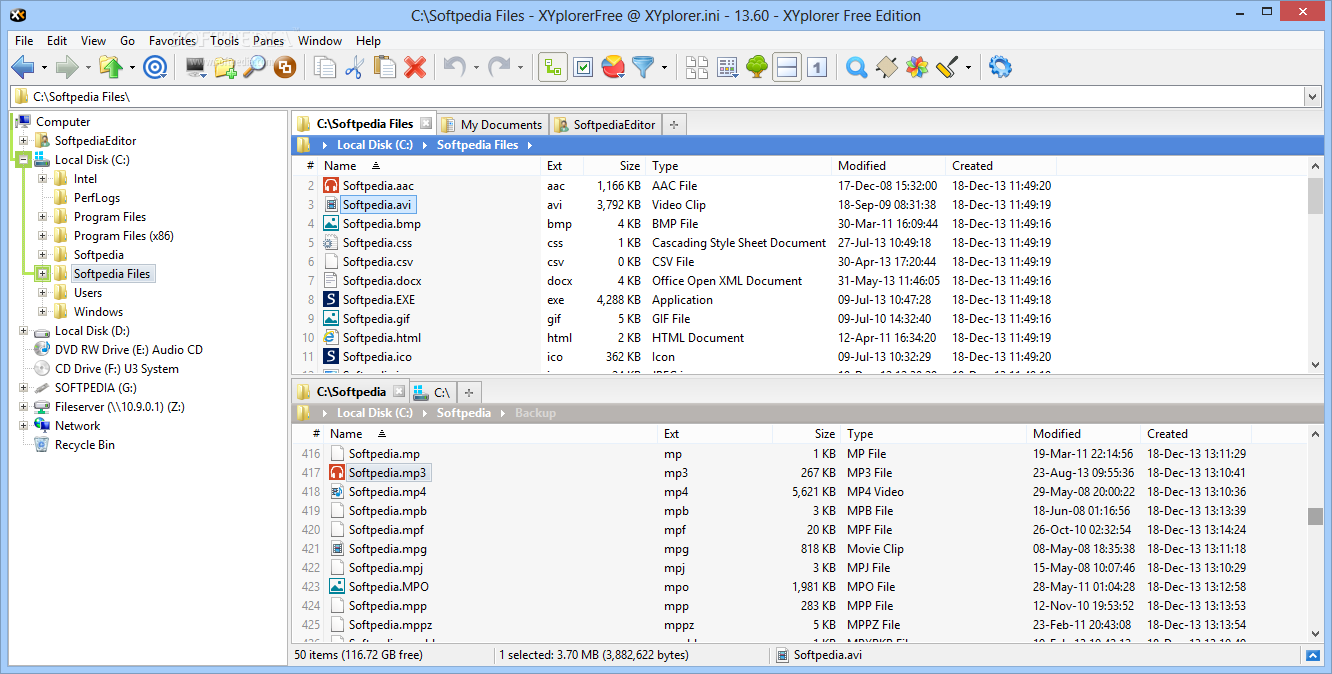Open the back button history dropdown
The image size is (1332, 674).
[44, 68]
